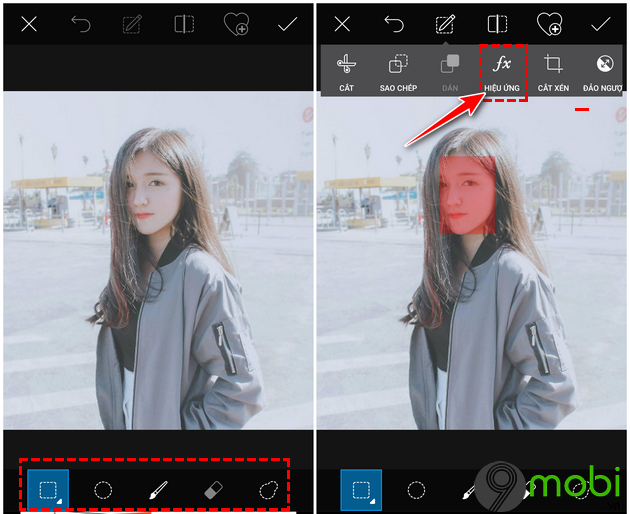630x514 pixels.
Task: Open HIỆU ỨNG fx effects
Action: (502, 72)
